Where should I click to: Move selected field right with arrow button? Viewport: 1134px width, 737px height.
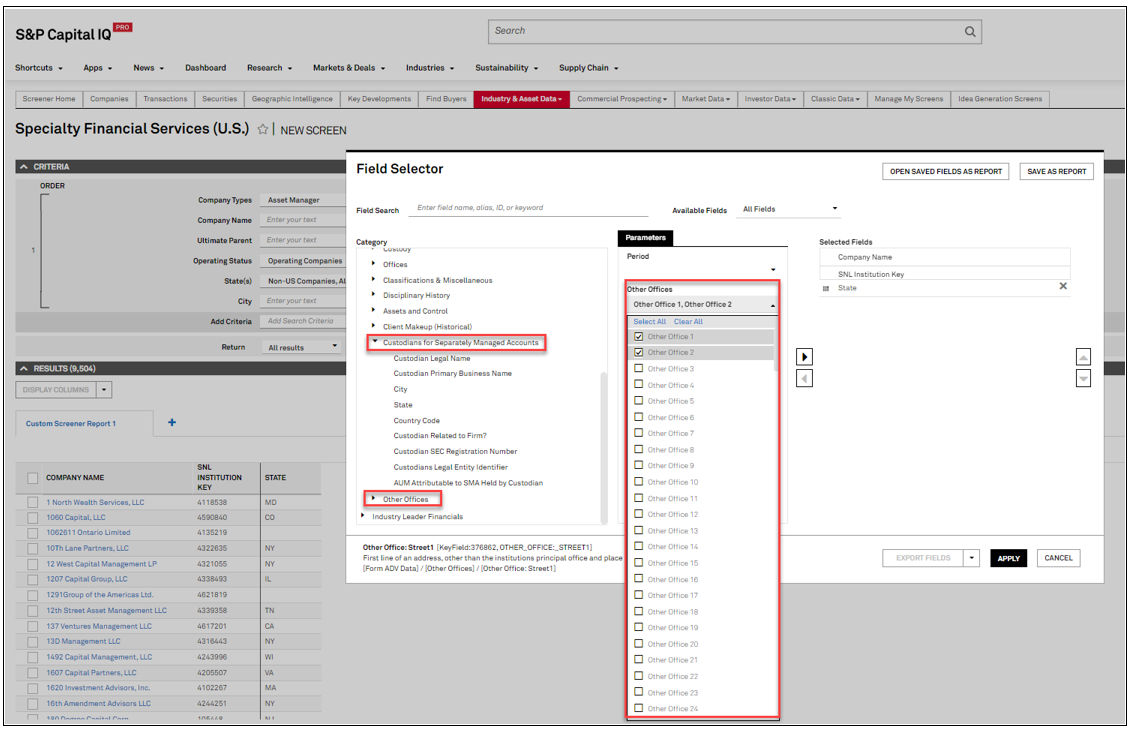tap(804, 357)
